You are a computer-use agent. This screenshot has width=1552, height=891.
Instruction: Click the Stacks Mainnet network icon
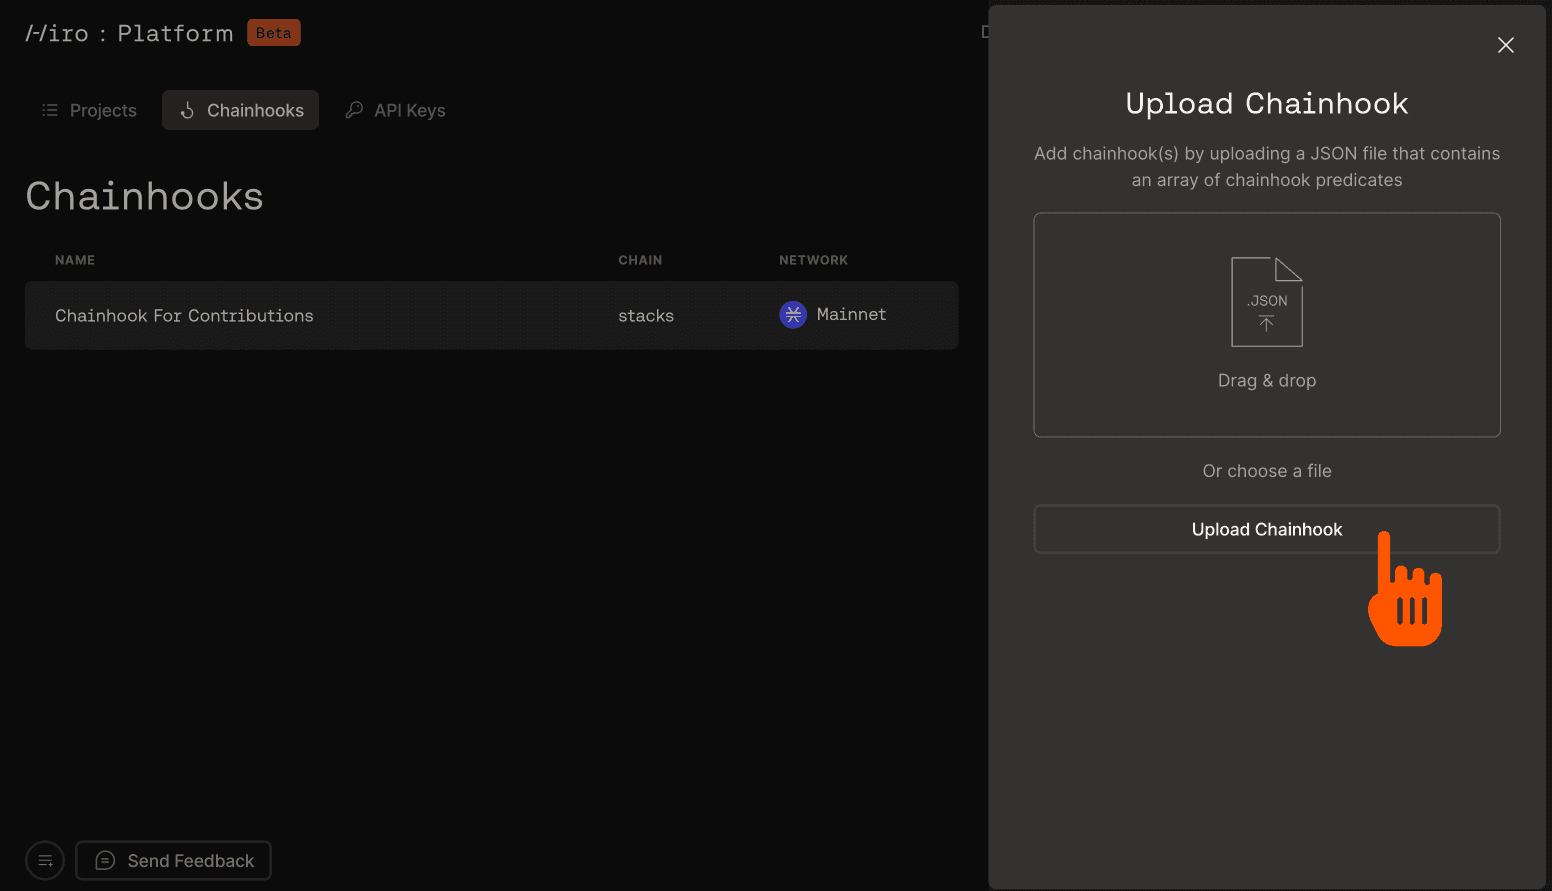[x=793, y=315]
